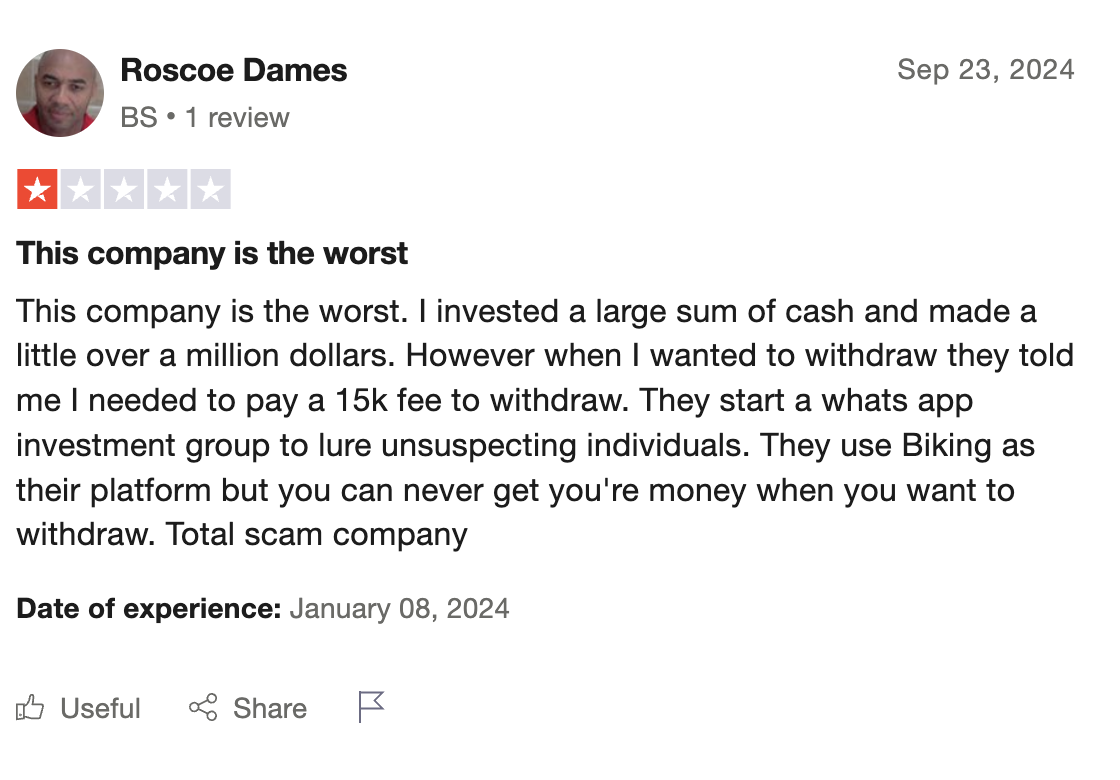Click 'Total scam company' closing sentence
Screen dimensions: 1120x780
[x=316, y=534]
